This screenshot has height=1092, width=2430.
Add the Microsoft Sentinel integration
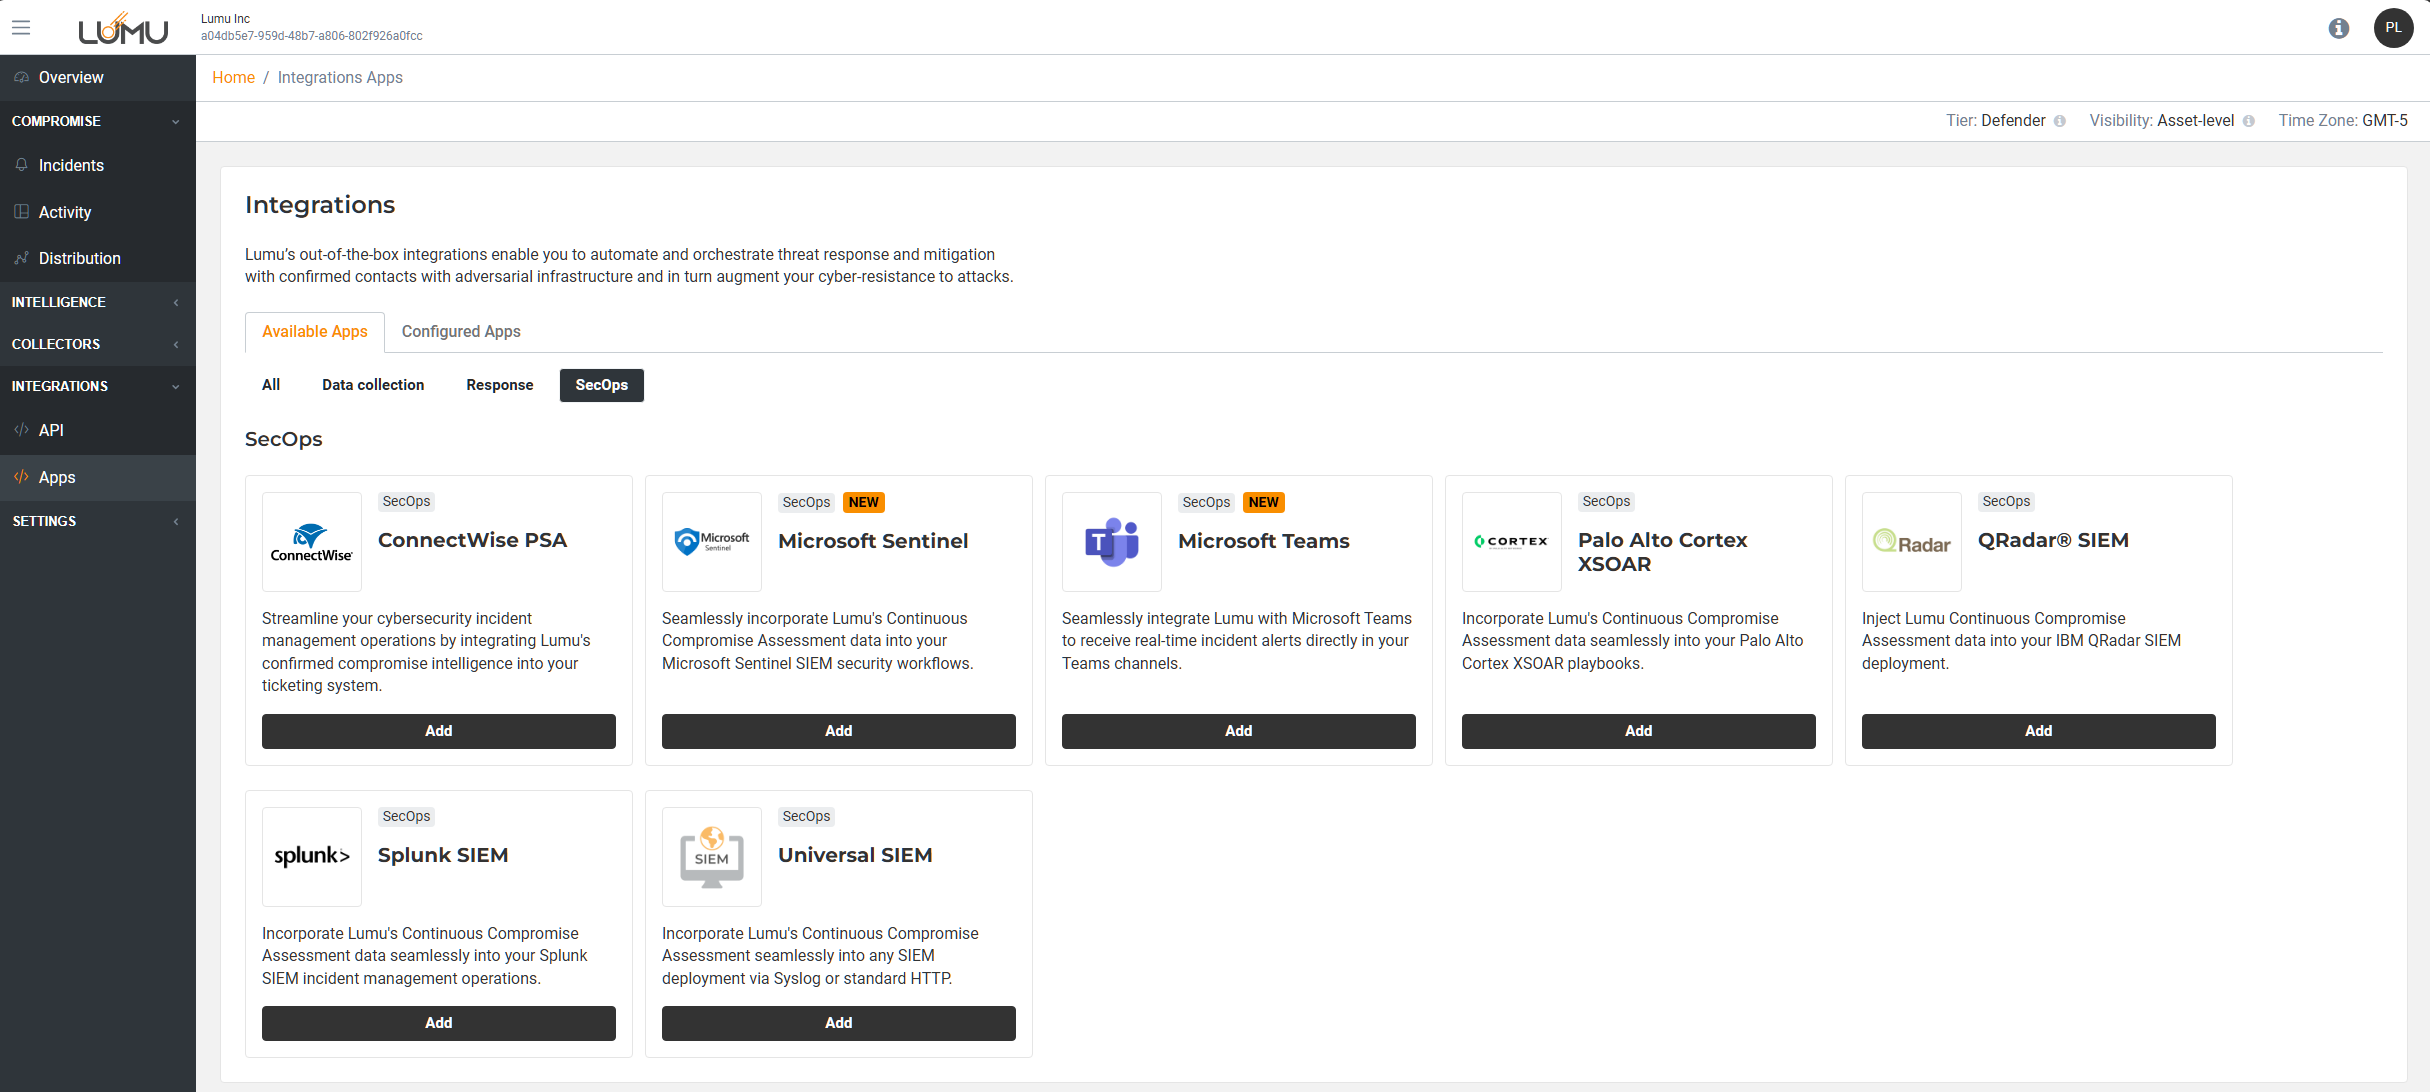point(838,731)
